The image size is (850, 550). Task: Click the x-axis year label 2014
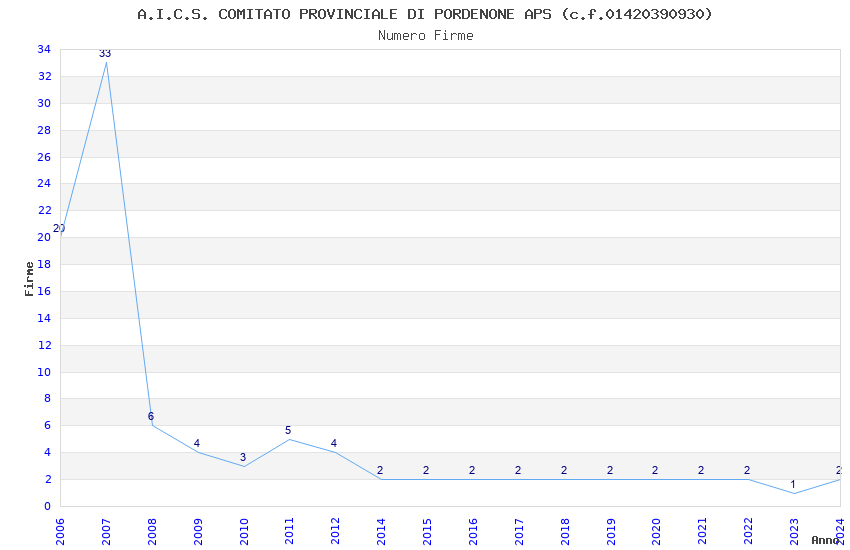(x=381, y=530)
